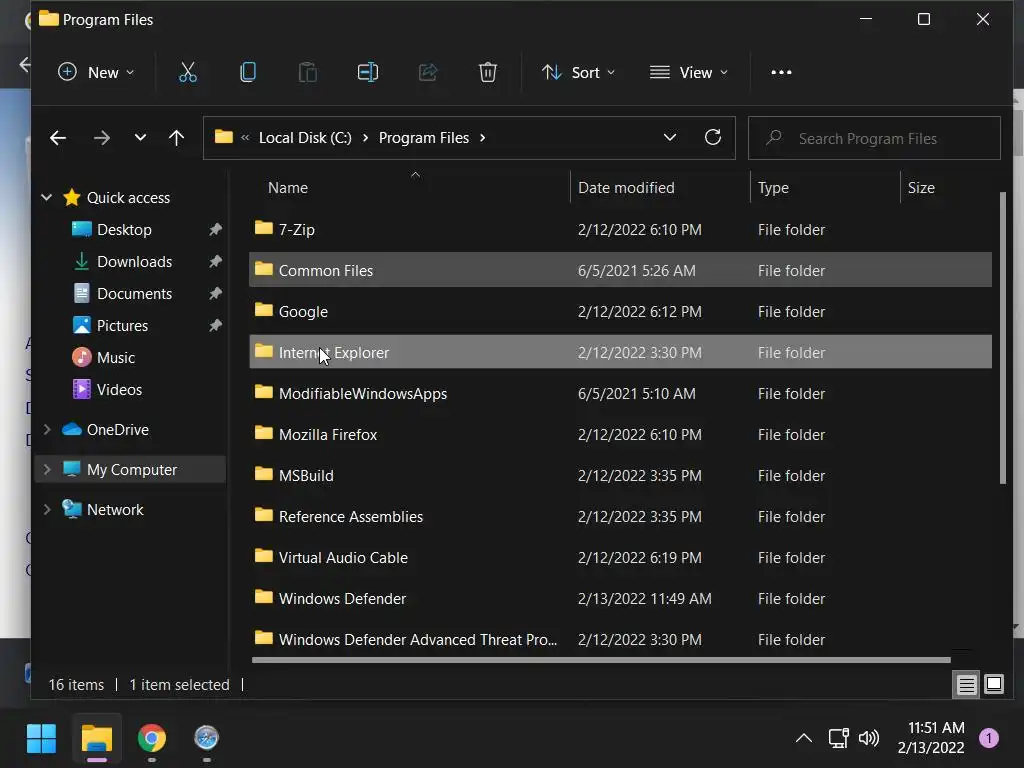1024x768 pixels.
Task: Click the Copy icon in toolbar
Action: (x=248, y=72)
